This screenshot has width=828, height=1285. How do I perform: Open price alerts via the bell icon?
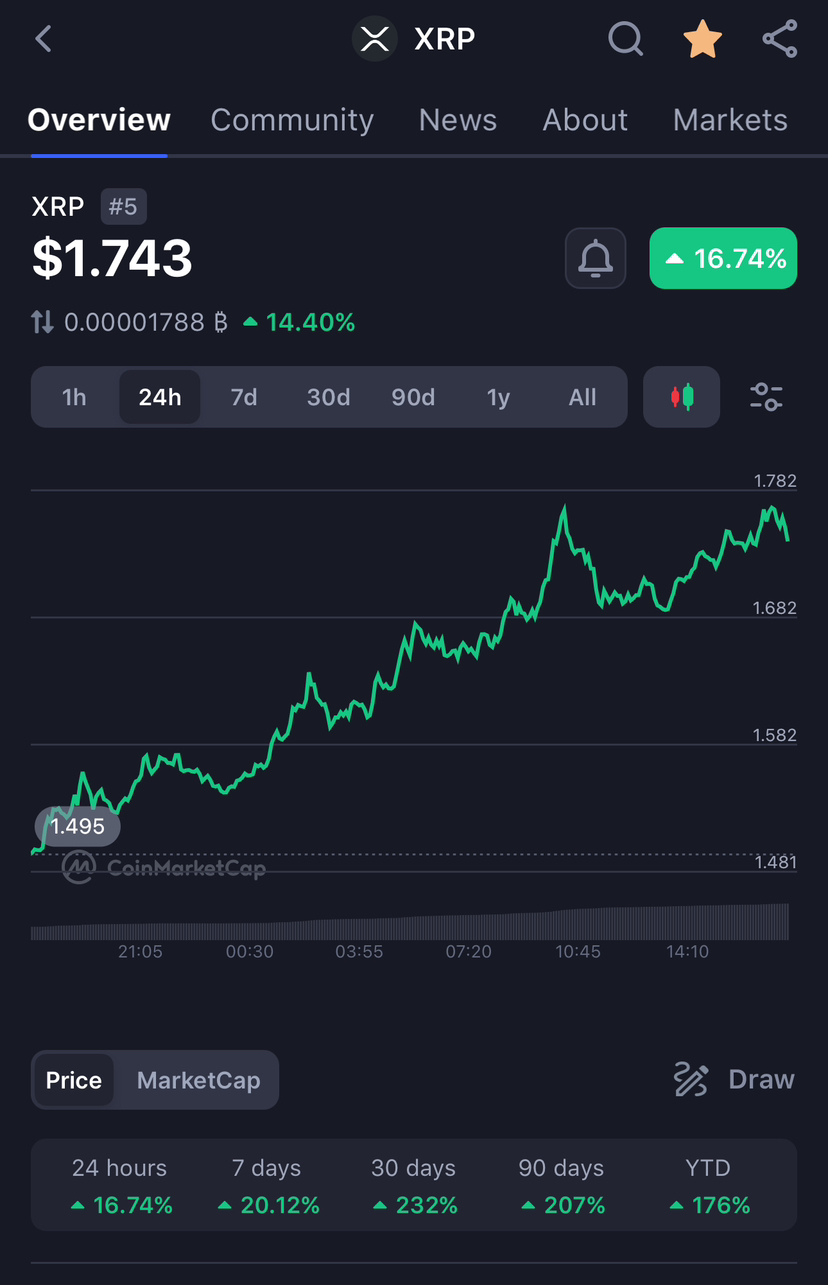tap(595, 258)
